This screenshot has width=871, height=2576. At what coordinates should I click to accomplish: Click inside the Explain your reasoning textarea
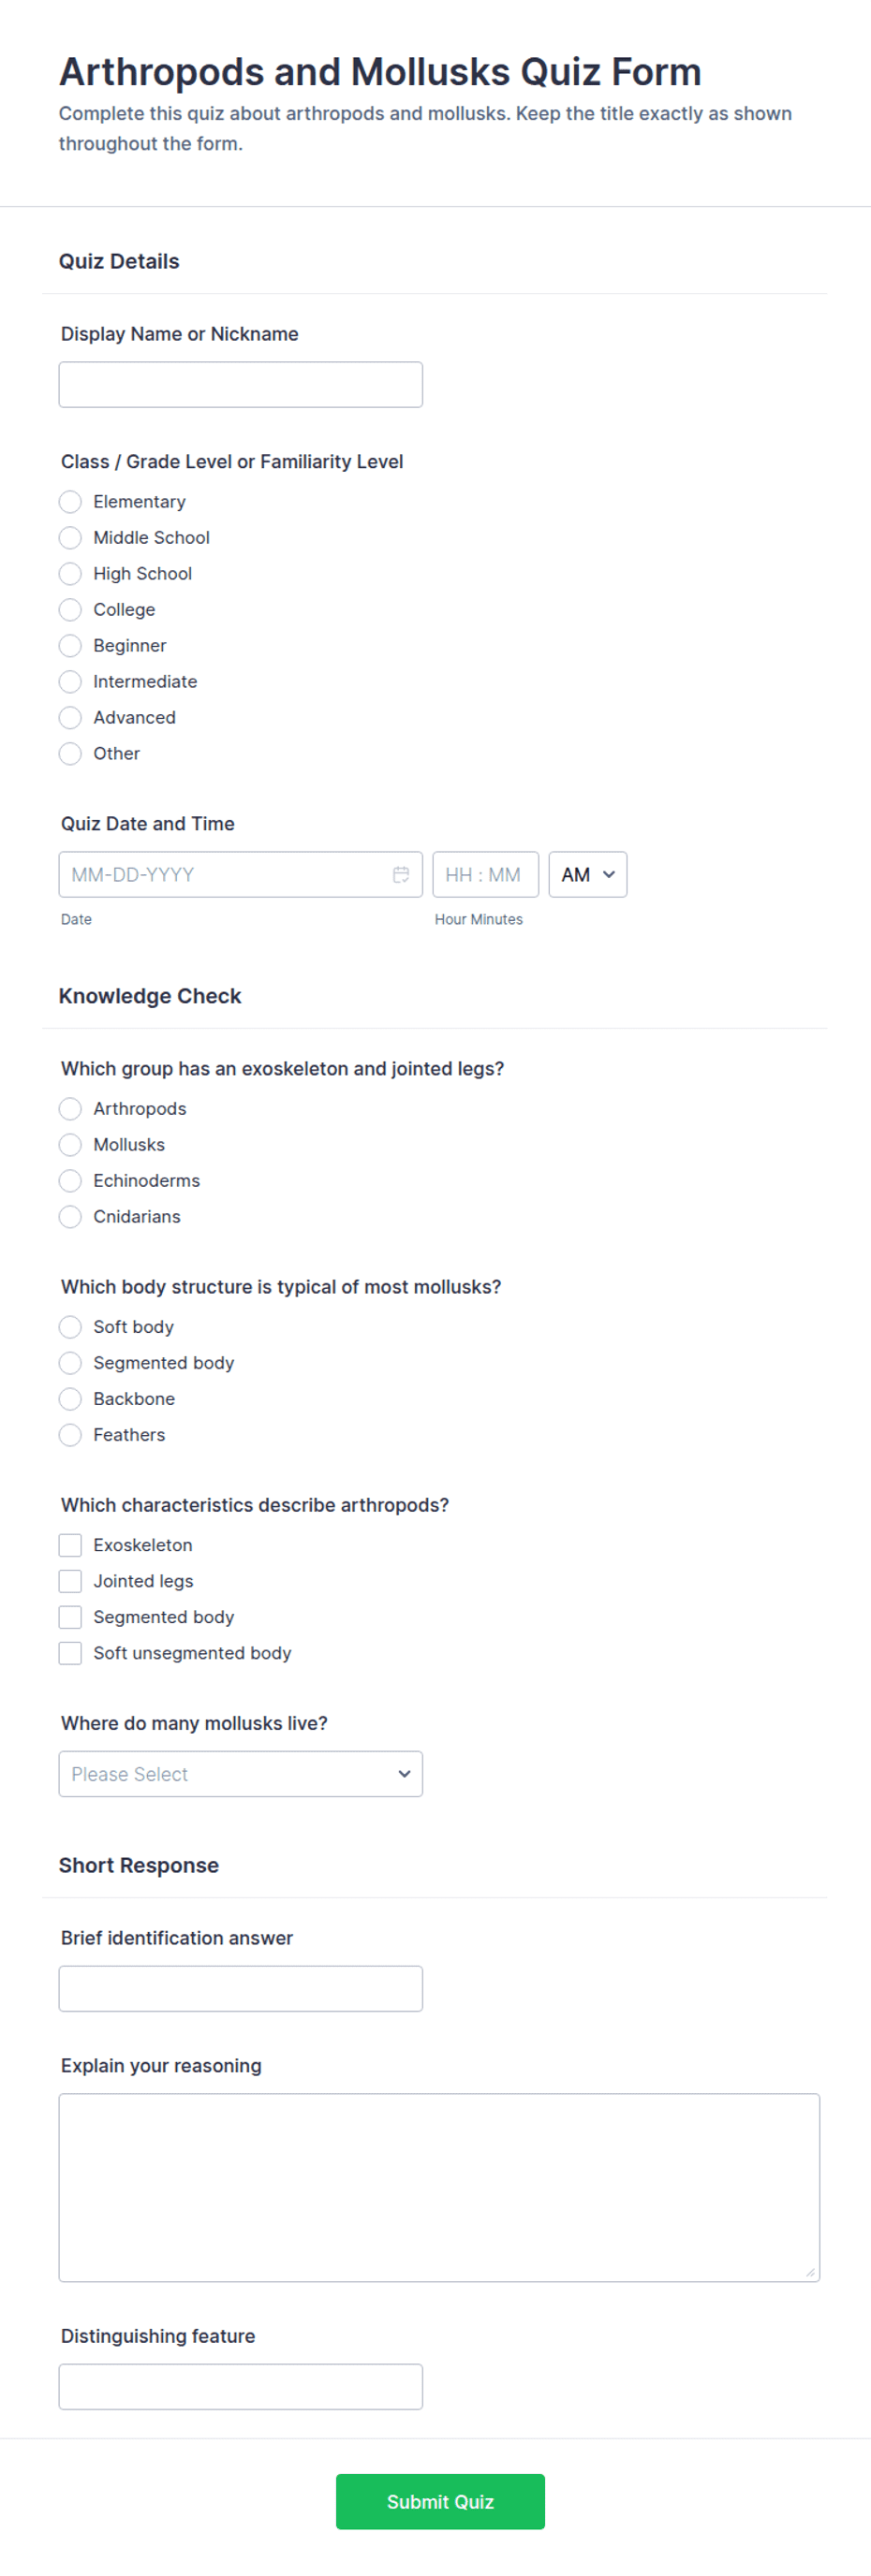coord(439,2187)
